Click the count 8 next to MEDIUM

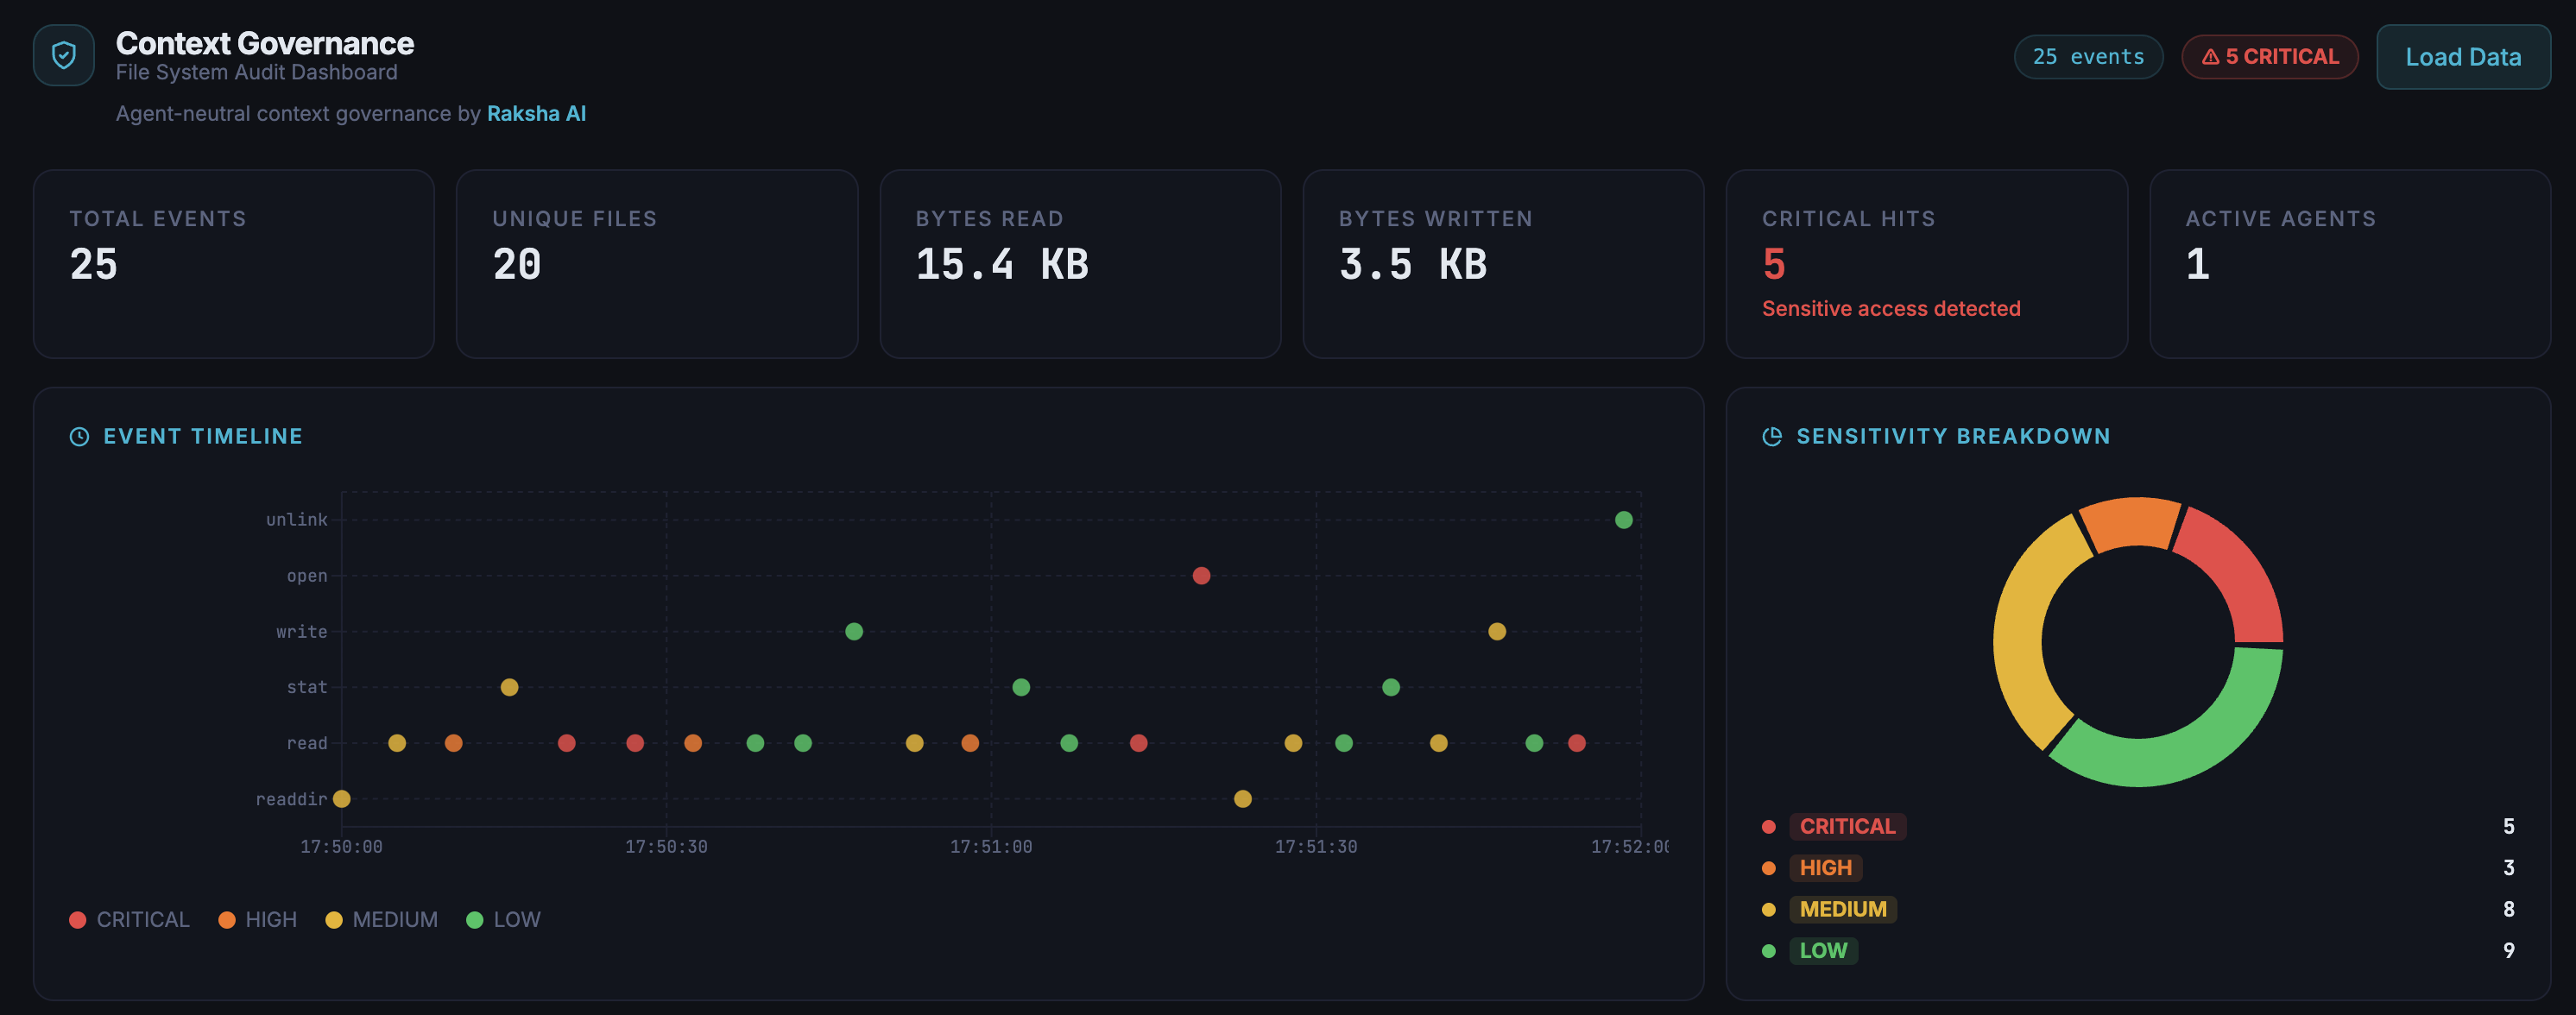point(2508,909)
